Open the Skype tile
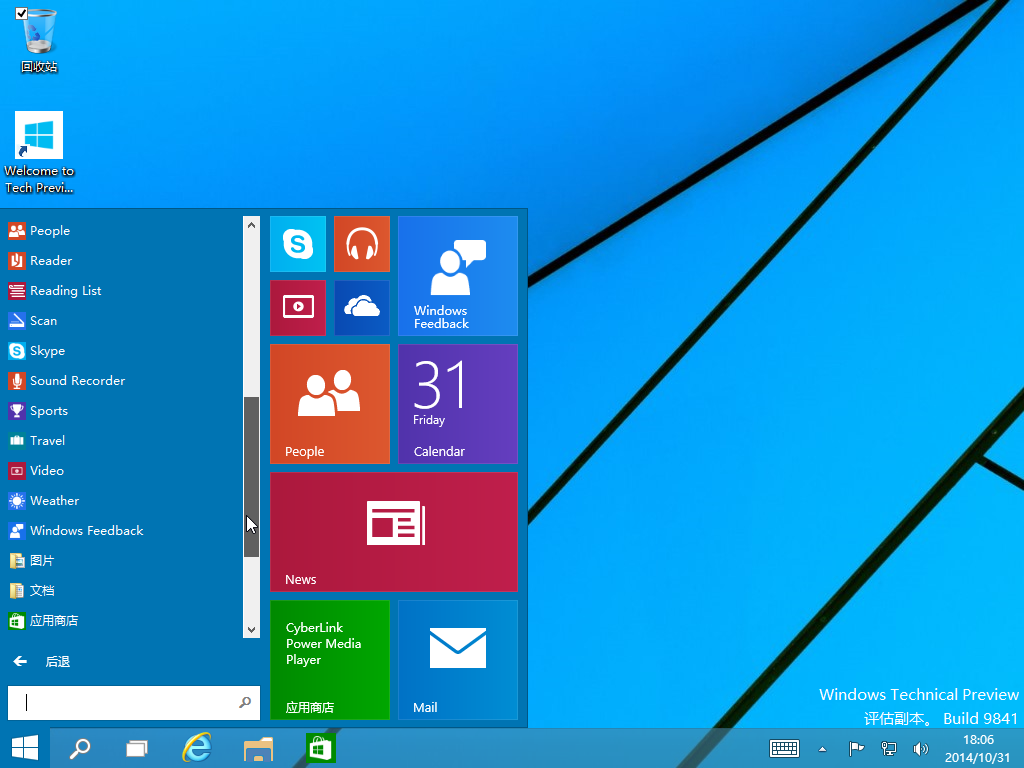 click(x=298, y=244)
